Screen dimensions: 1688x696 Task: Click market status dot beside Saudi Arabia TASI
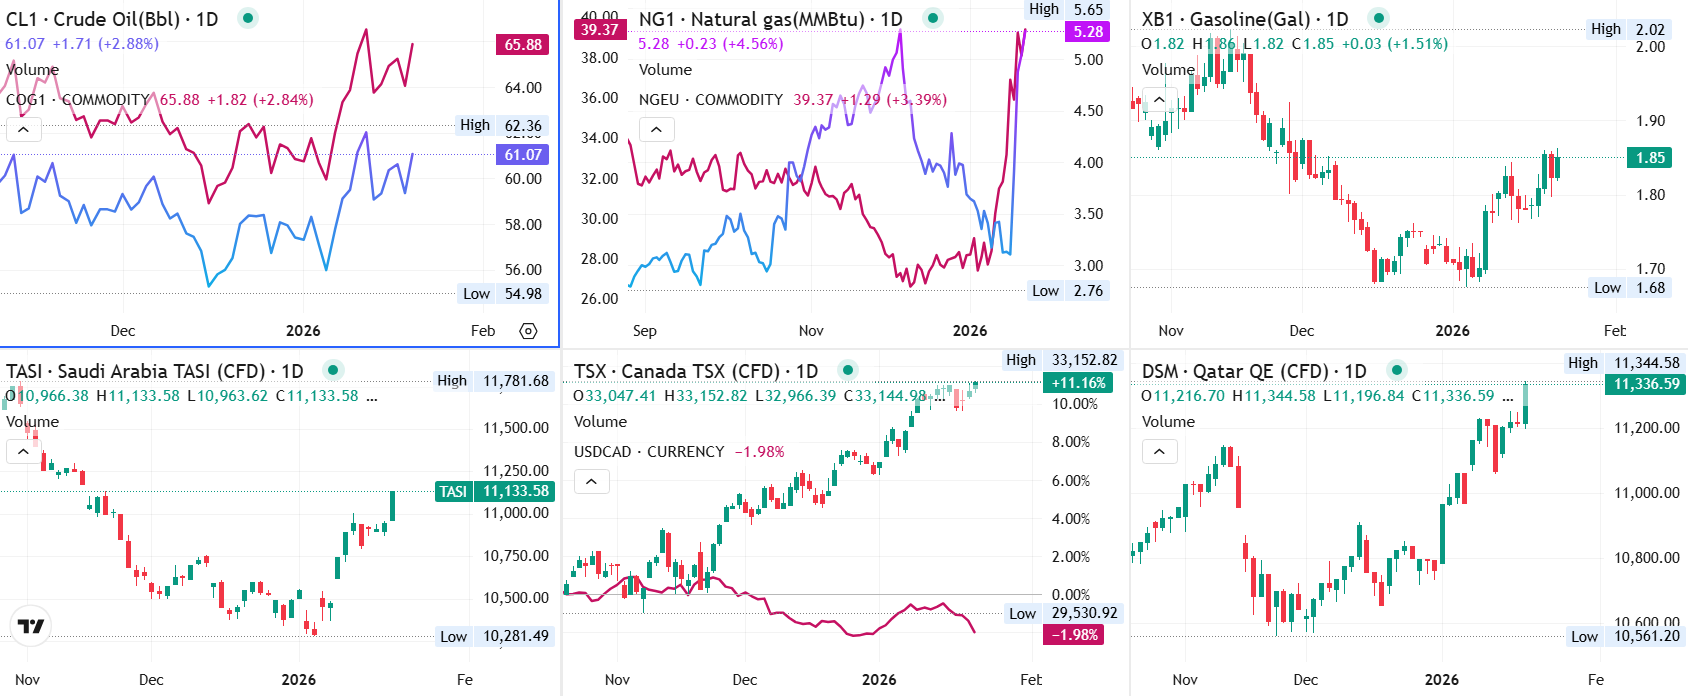[x=334, y=370]
